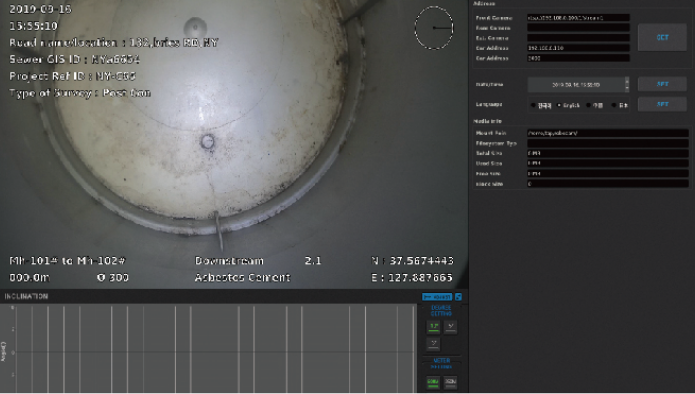Image resolution: width=695 pixels, height=394 pixels.
Task: Click the camera rotation compass circle
Action: point(434,27)
